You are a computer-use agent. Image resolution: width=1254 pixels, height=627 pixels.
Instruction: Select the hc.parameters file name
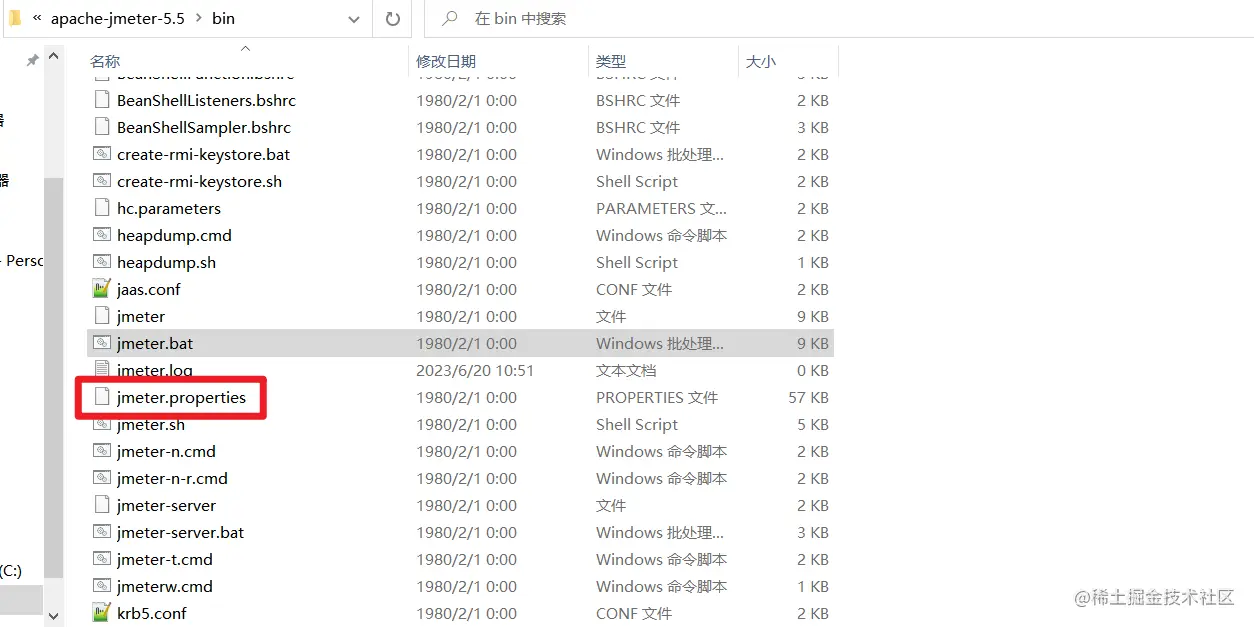(x=169, y=208)
